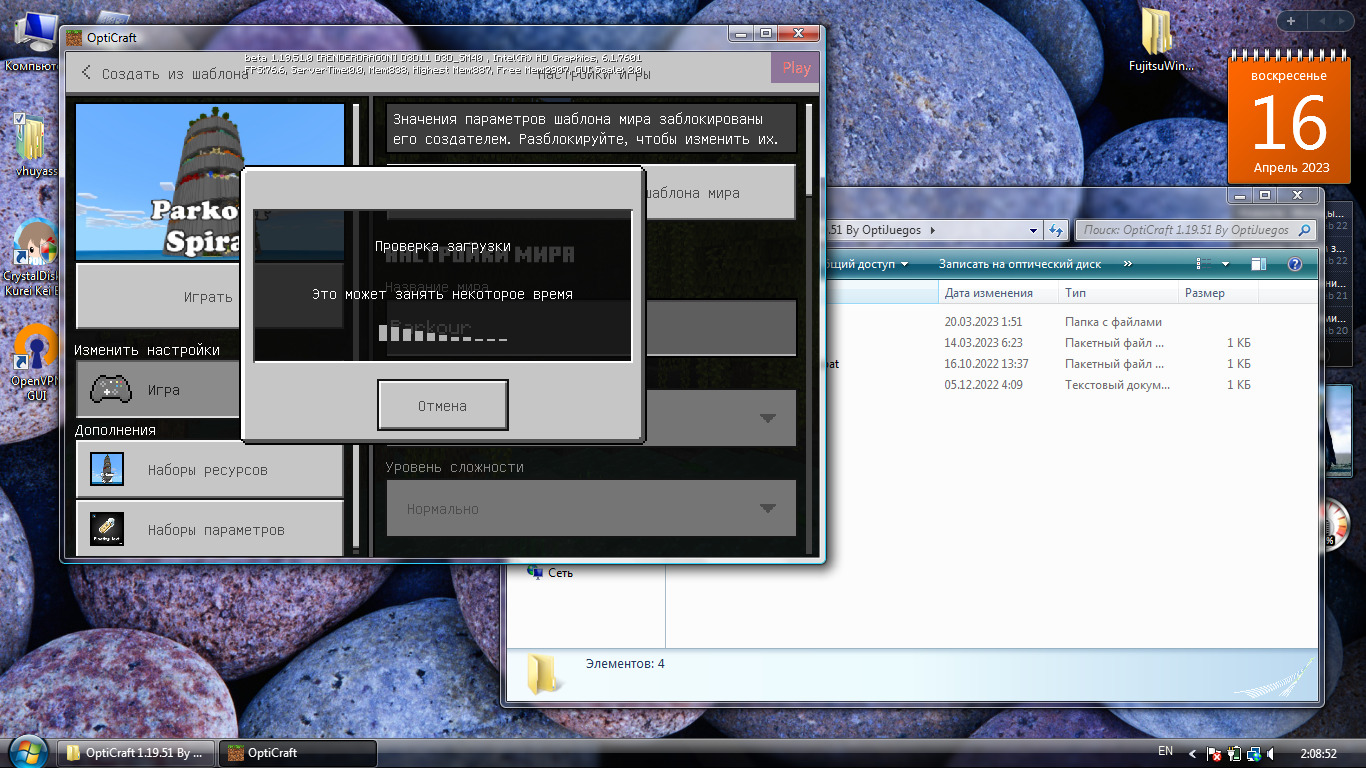Go back using the arrow beside 'Создать из шаблона'
The width and height of the screenshot is (1366, 768).
click(x=86, y=72)
